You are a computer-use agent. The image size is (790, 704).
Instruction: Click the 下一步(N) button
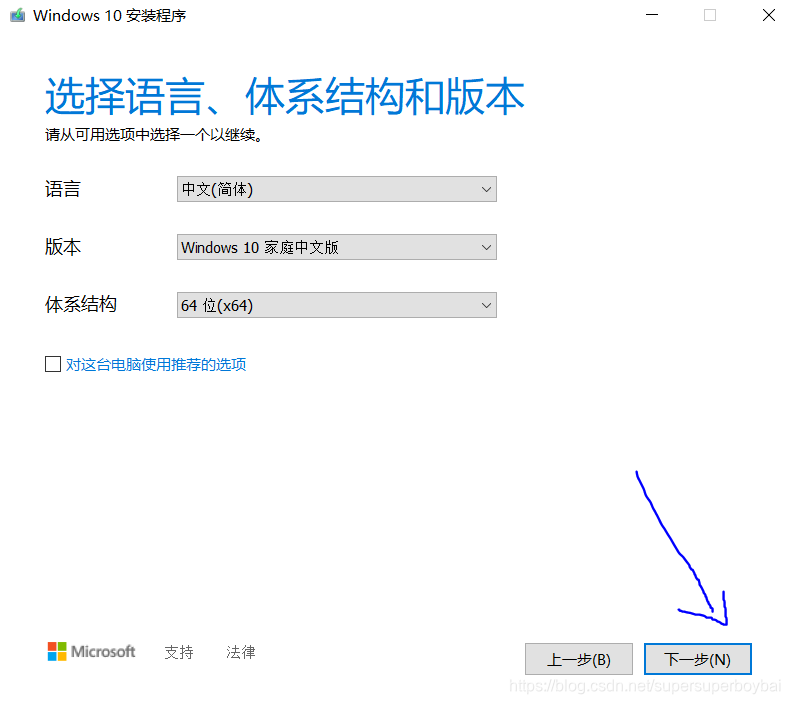[x=697, y=659]
